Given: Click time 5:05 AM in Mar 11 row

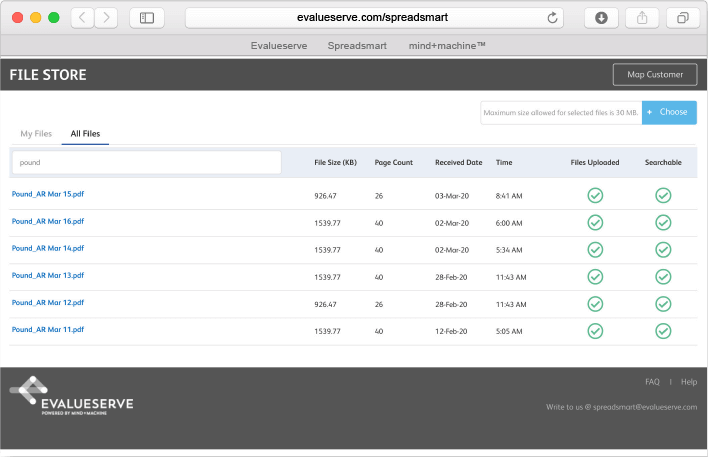Looking at the screenshot, I should pos(509,331).
